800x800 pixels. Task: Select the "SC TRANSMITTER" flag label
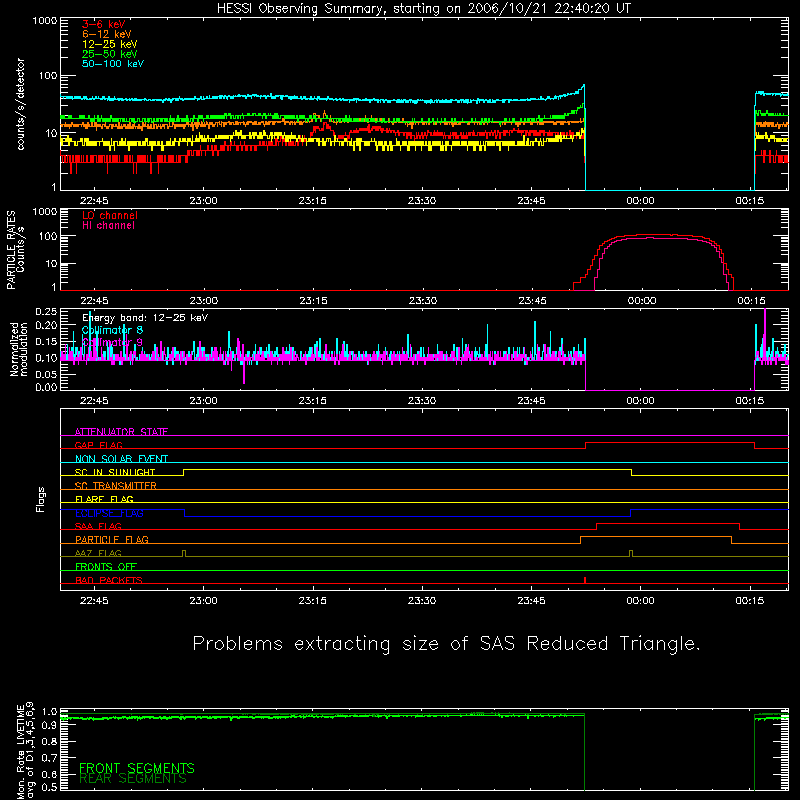coord(116,485)
